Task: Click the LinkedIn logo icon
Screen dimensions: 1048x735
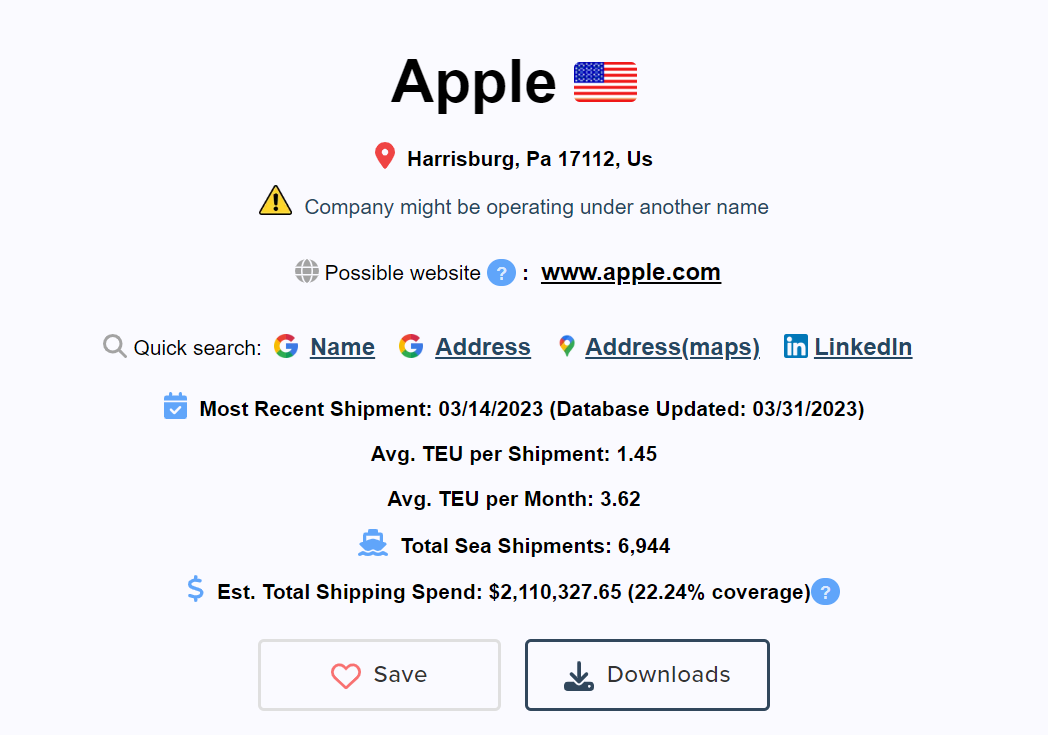Action: (x=796, y=346)
